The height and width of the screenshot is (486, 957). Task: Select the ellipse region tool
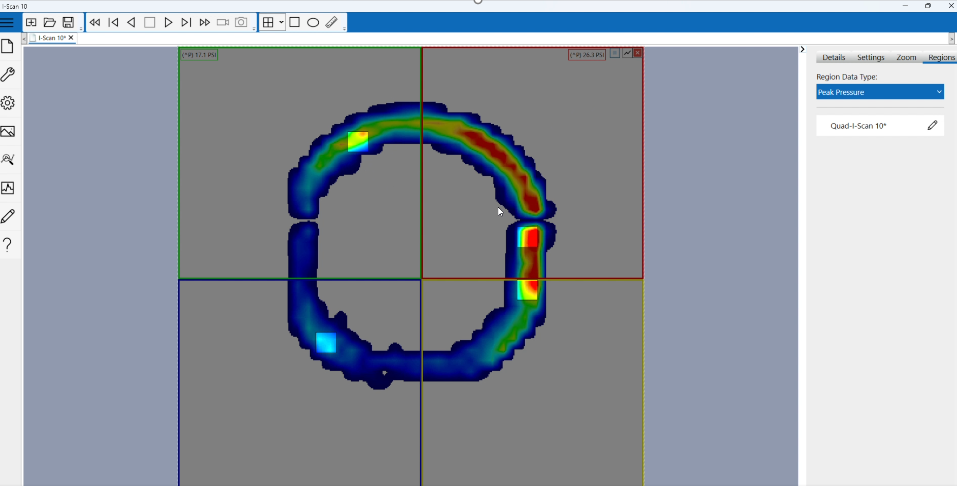tap(313, 23)
